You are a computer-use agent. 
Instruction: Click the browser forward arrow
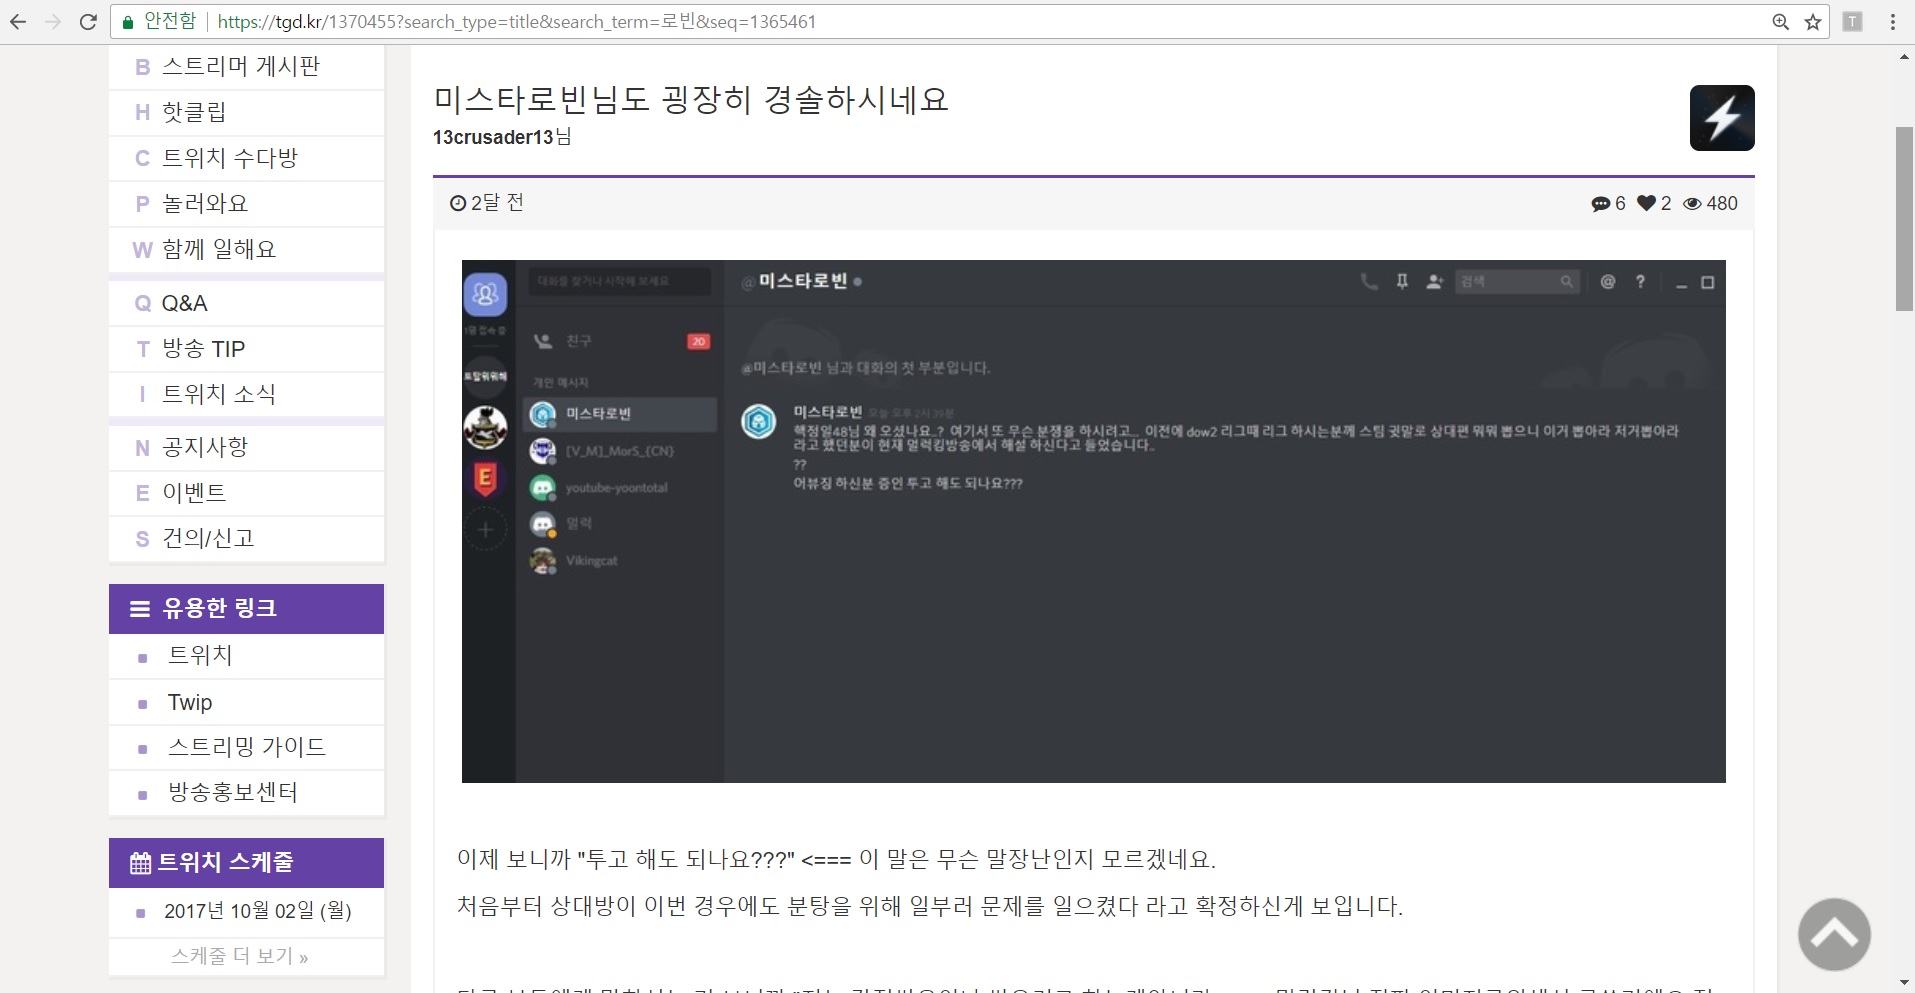(53, 22)
